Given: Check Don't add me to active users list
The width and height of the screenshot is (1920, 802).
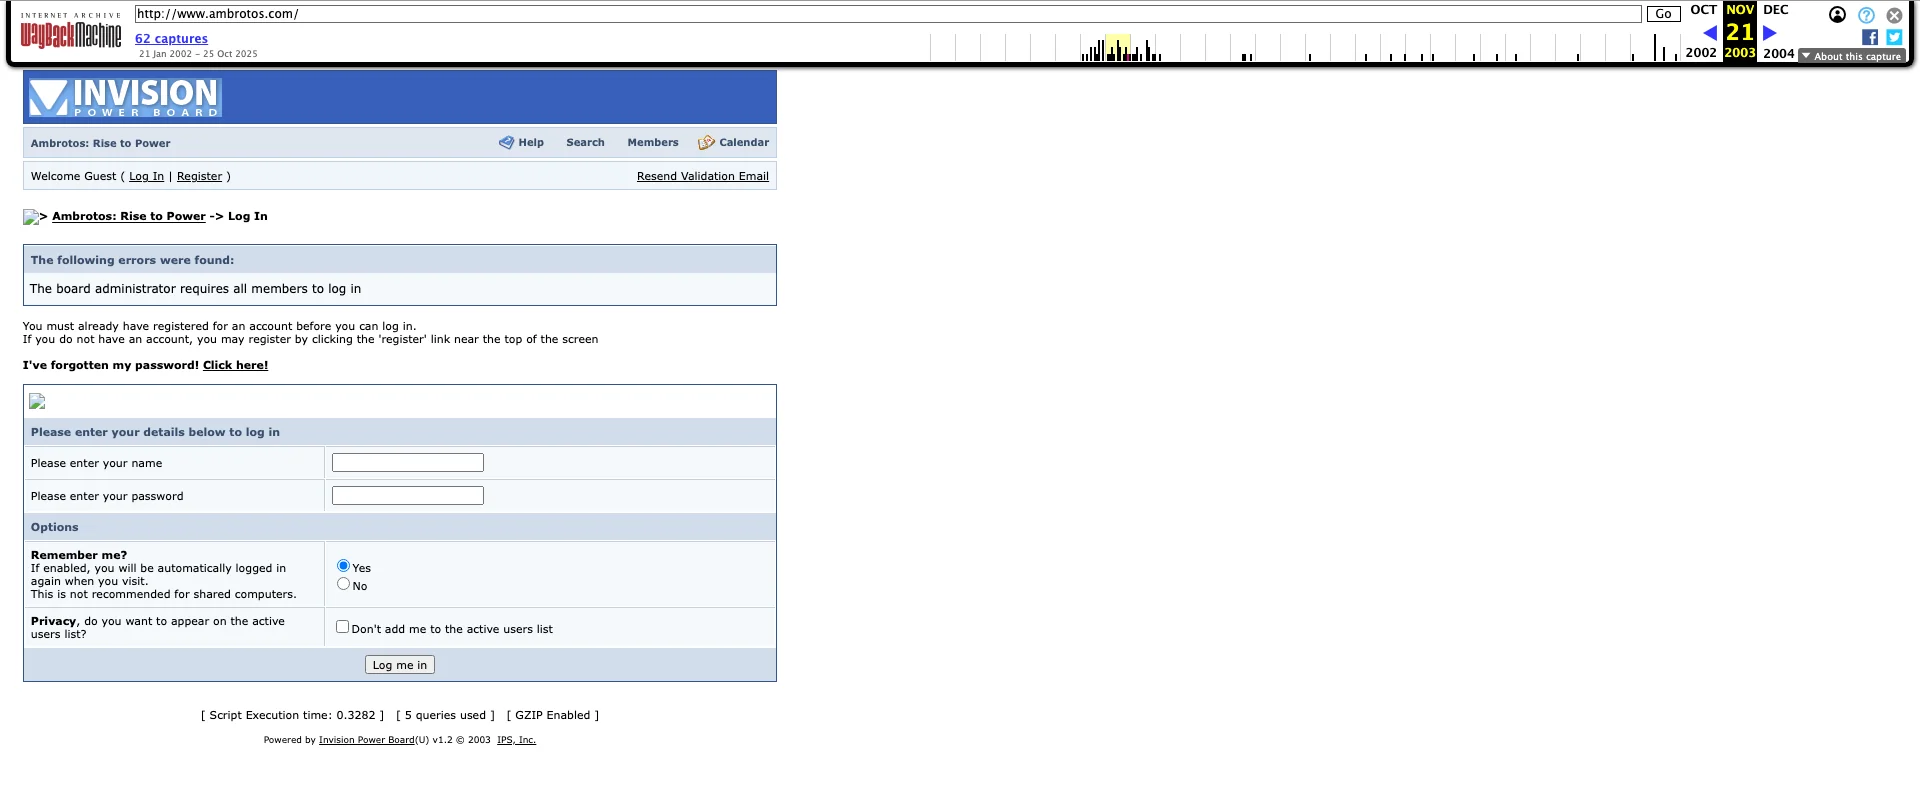Looking at the screenshot, I should (x=342, y=627).
